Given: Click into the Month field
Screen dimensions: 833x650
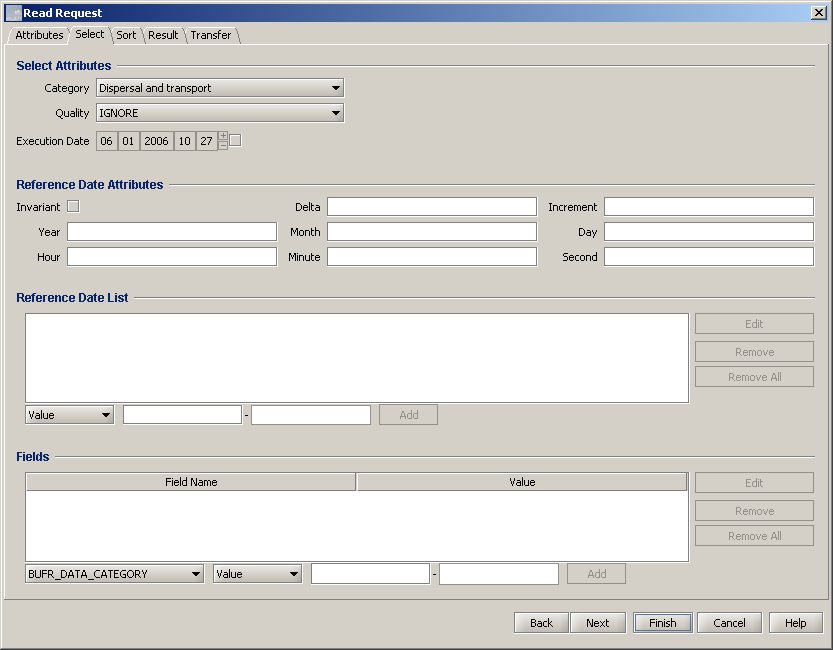Looking at the screenshot, I should click(x=431, y=232).
